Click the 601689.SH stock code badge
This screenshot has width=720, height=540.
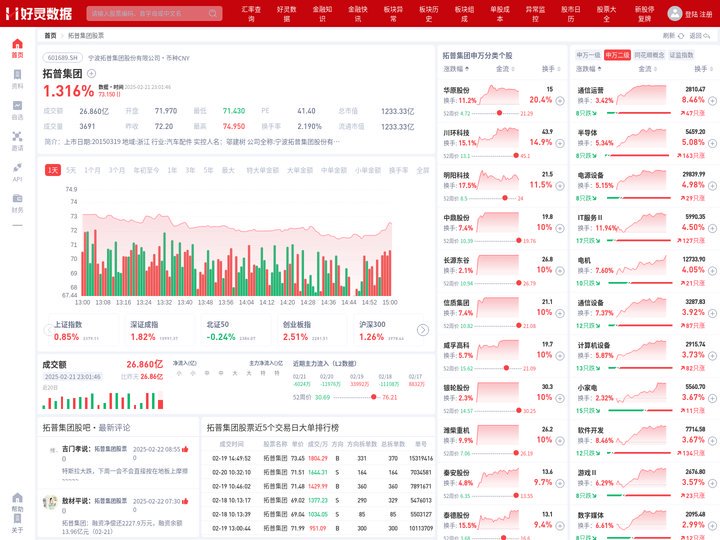point(62,58)
